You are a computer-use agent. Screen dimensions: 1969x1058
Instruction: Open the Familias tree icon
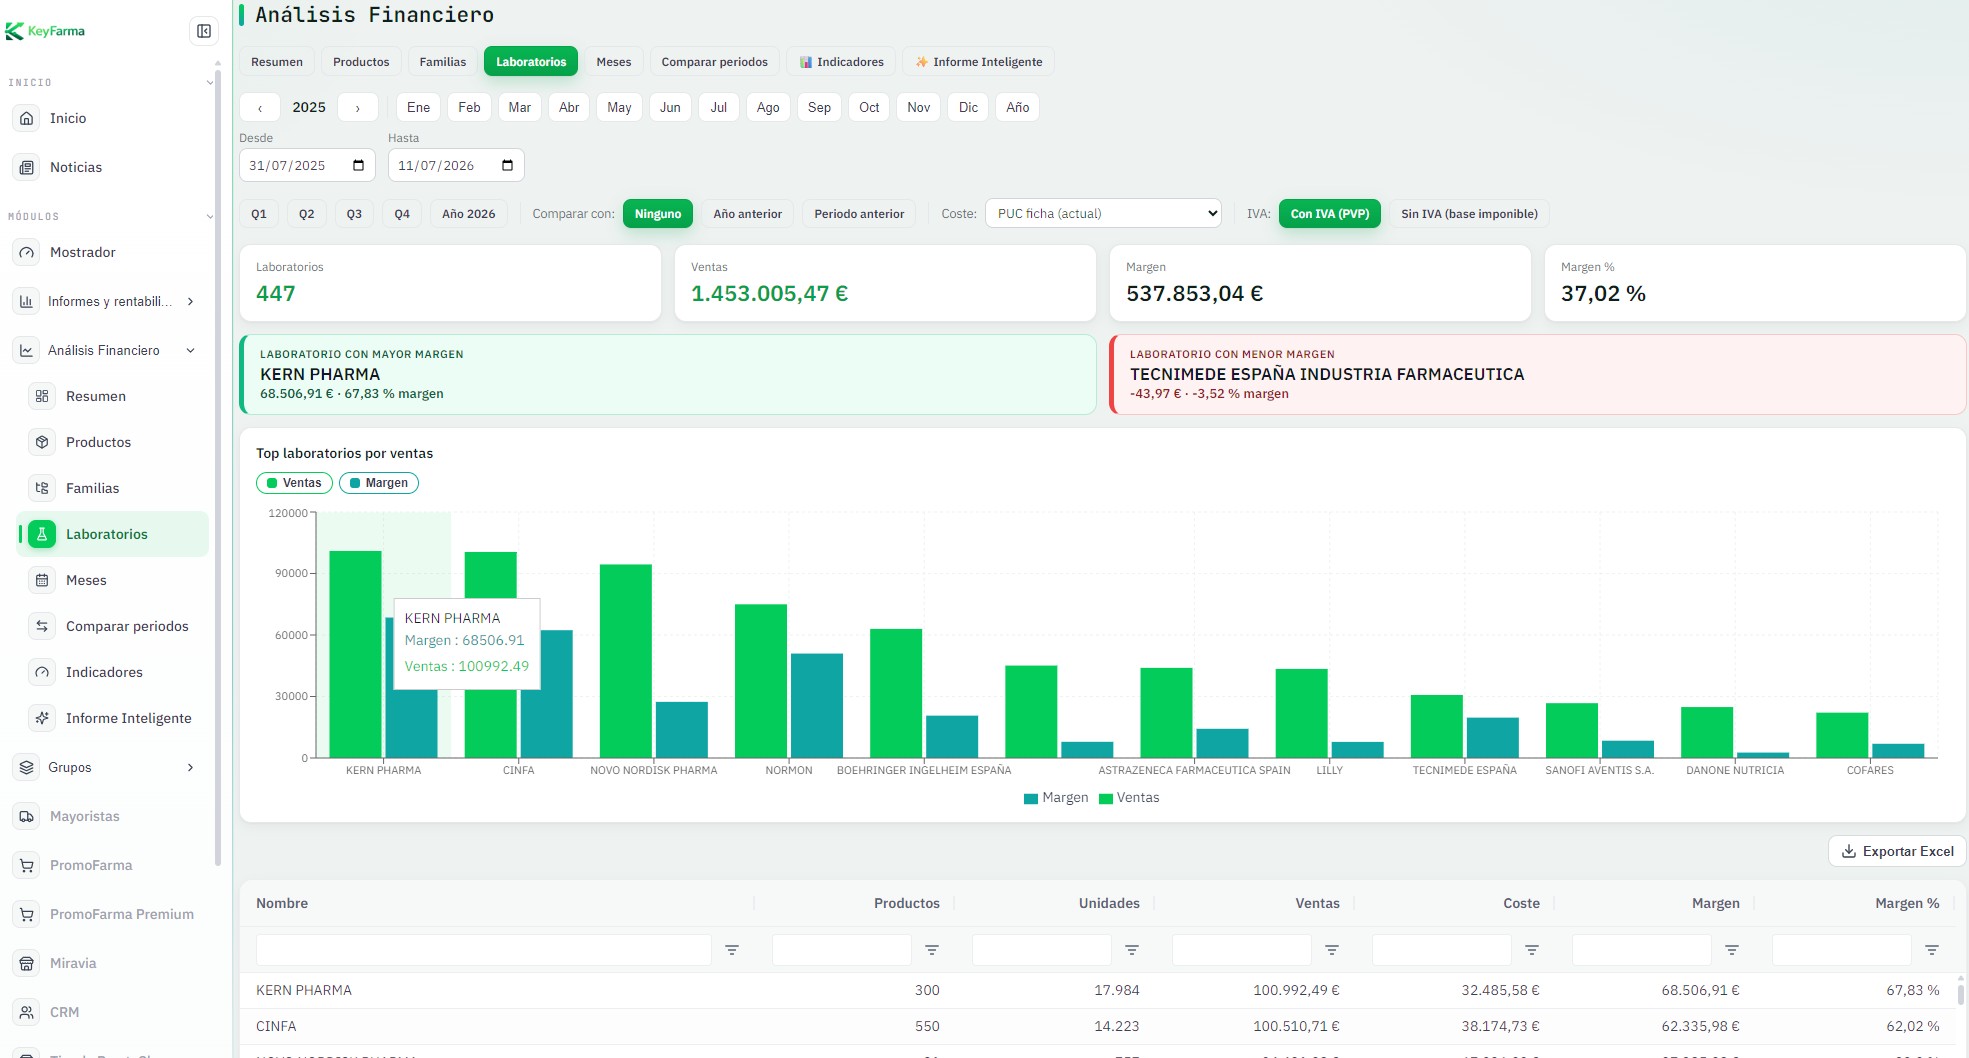tap(42, 488)
